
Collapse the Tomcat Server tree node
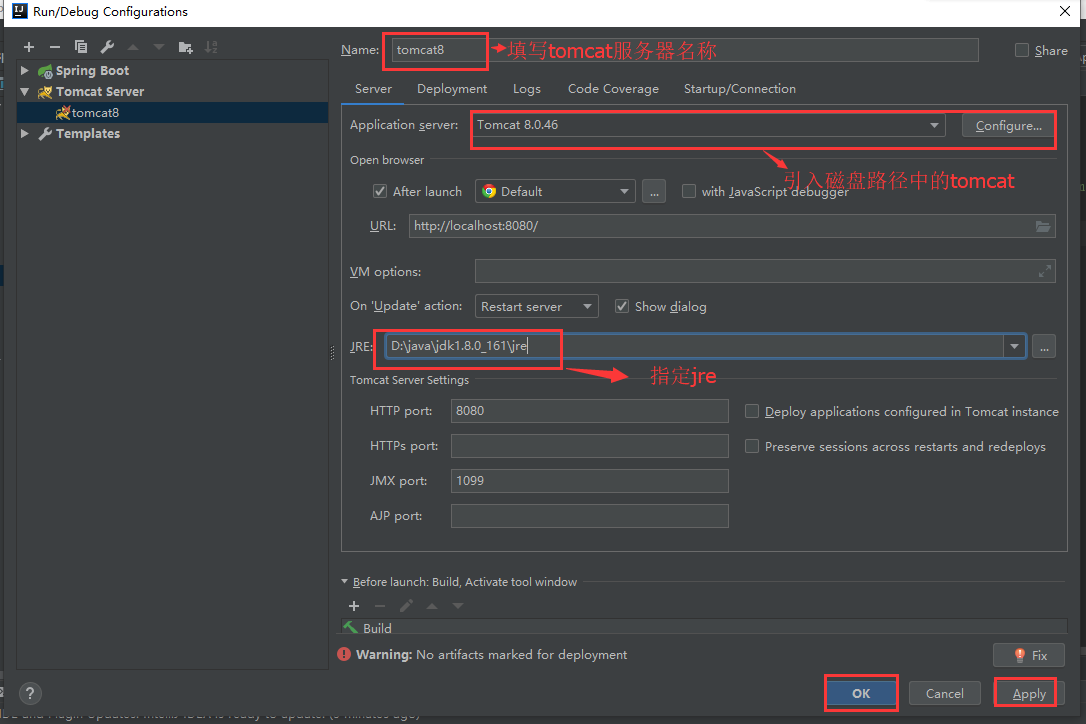25,91
